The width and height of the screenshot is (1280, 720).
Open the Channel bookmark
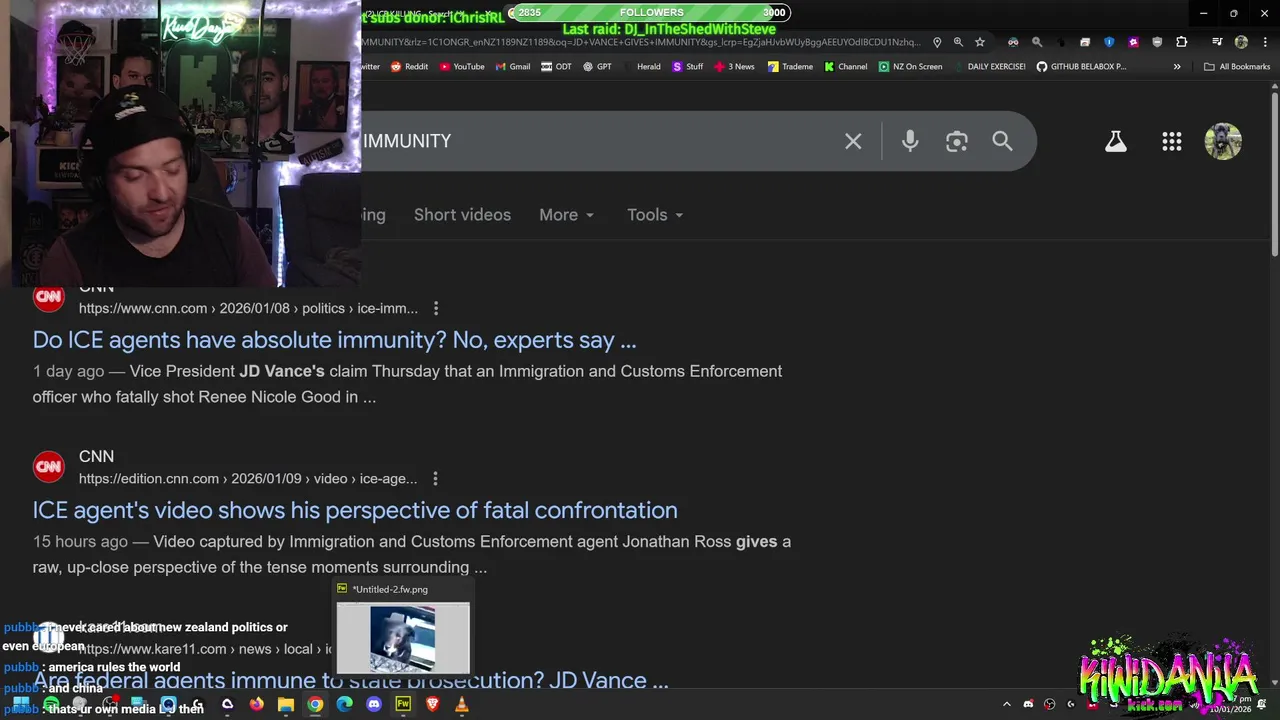(x=845, y=67)
